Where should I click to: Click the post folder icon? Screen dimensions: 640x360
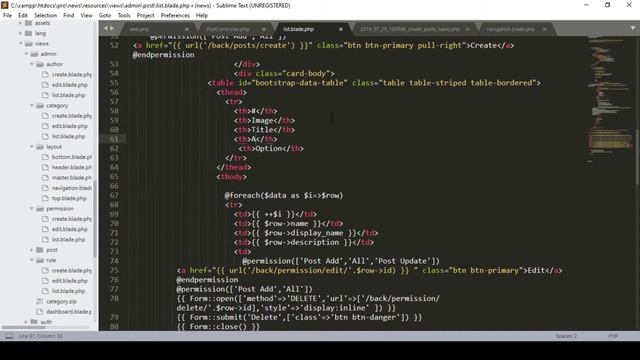[x=40, y=250]
